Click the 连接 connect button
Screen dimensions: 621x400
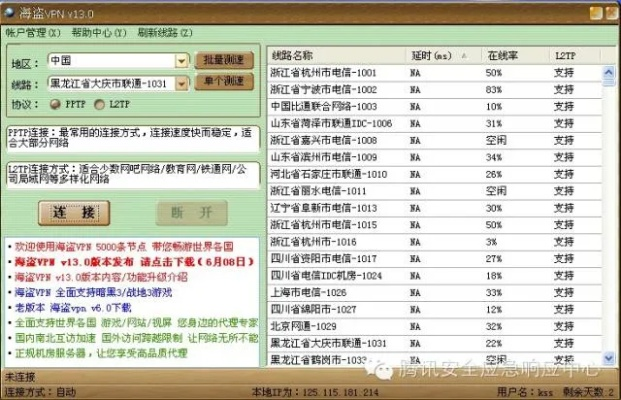74,212
